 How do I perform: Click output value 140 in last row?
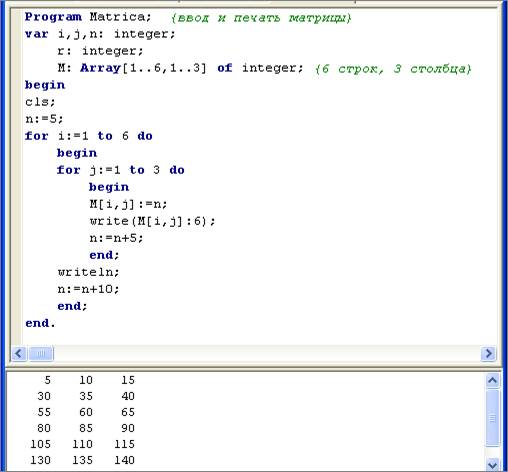124,460
